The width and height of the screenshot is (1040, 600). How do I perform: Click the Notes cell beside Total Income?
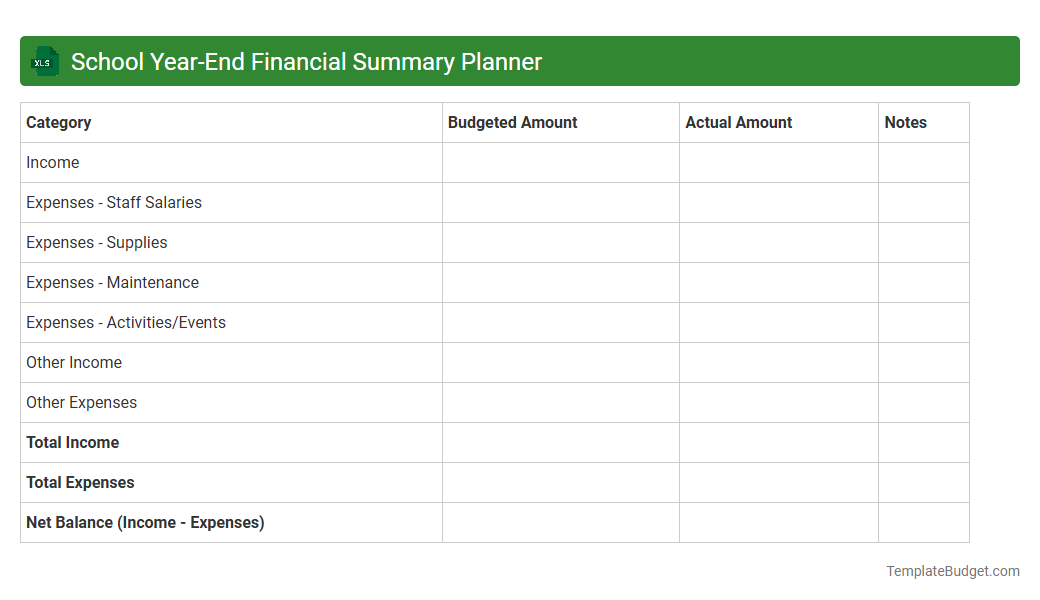coord(923,442)
